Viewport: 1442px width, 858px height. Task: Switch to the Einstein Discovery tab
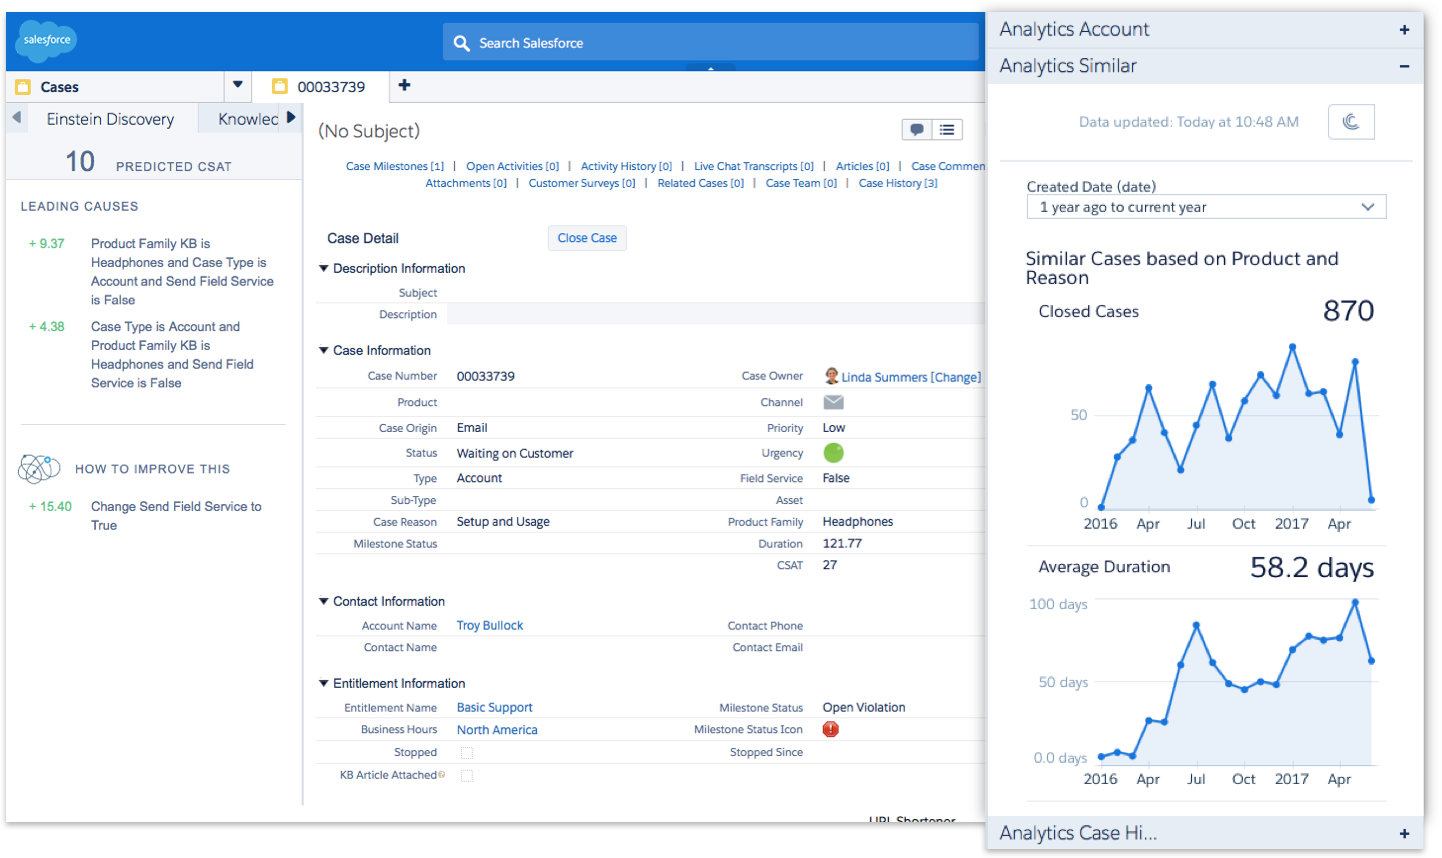tap(110, 119)
